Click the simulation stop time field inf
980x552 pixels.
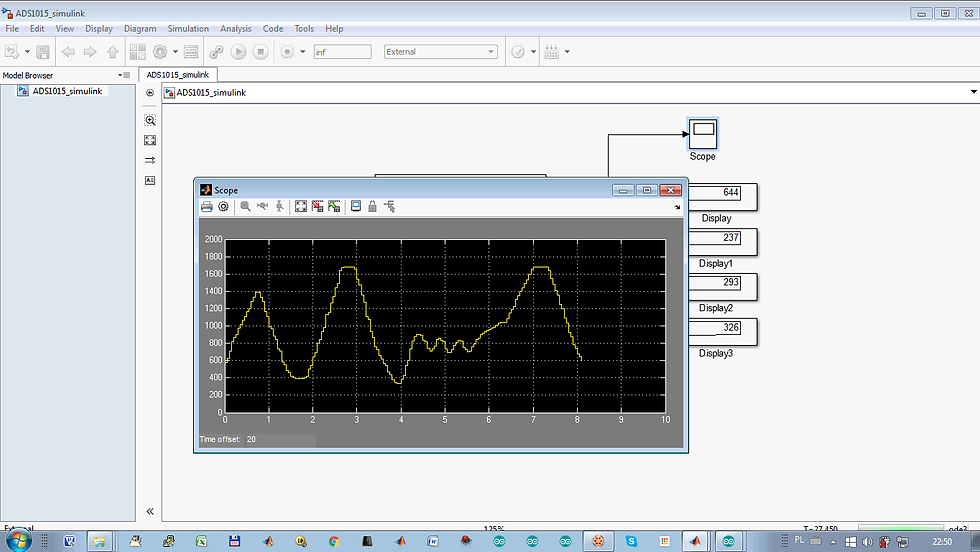[342, 52]
